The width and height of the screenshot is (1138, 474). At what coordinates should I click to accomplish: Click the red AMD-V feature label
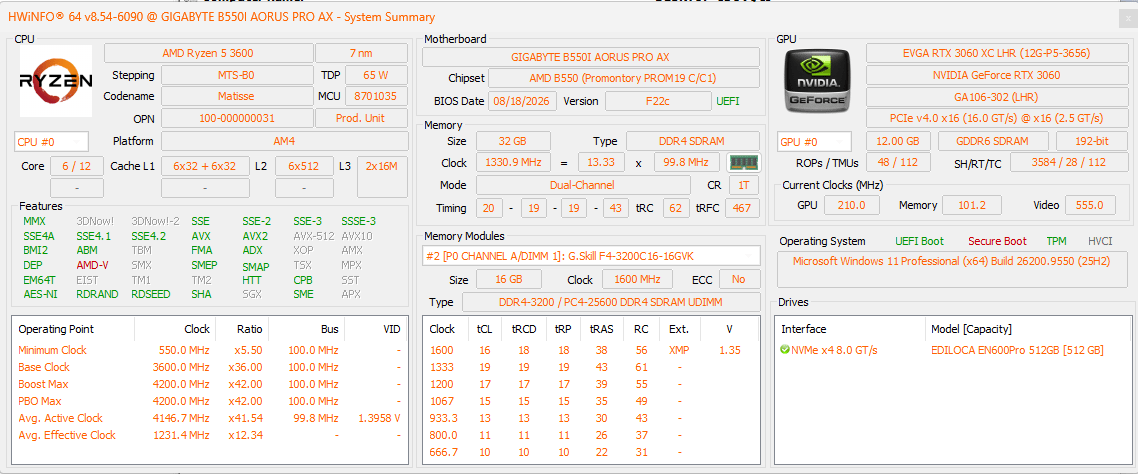[92, 265]
